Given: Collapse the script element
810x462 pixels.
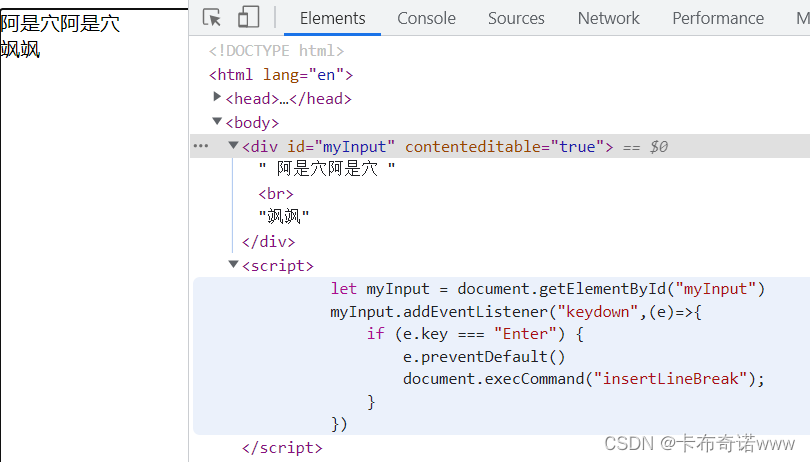Looking at the screenshot, I should click(x=233, y=264).
